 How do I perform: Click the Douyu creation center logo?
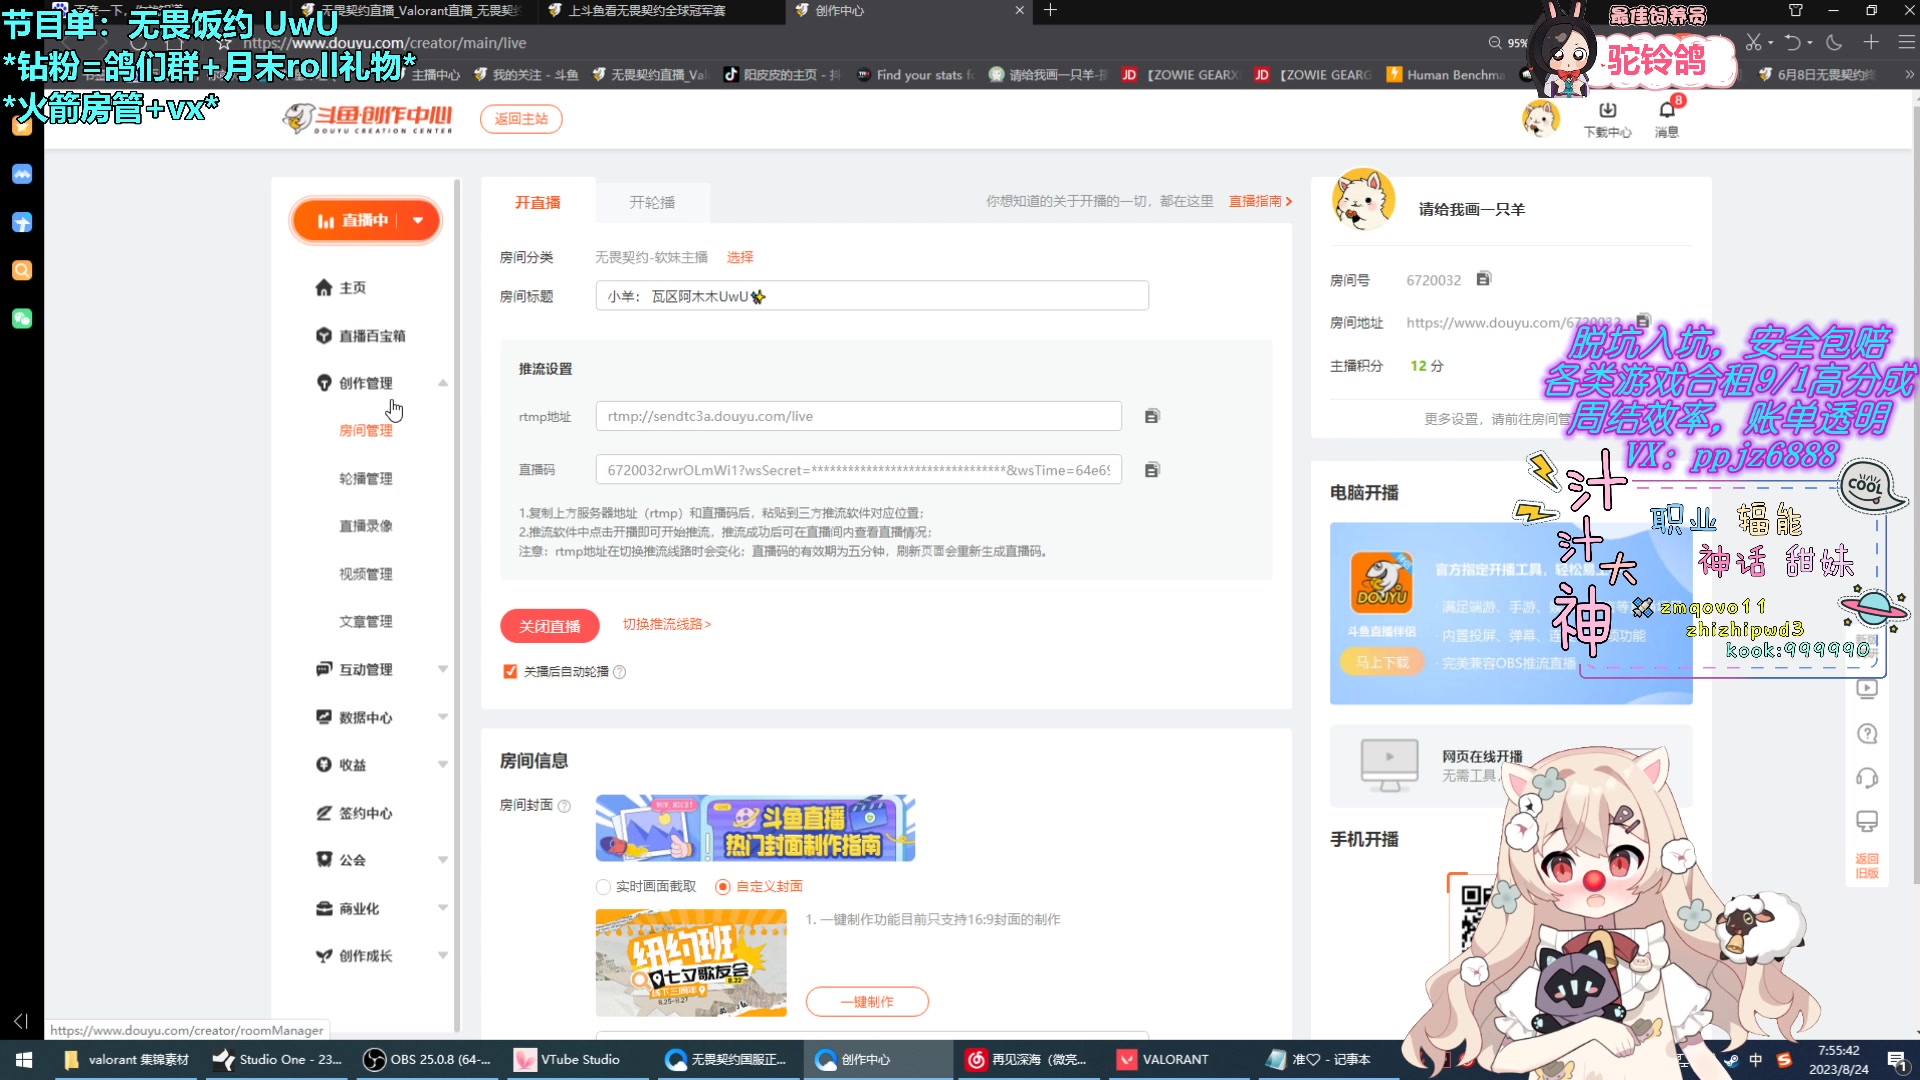[368, 119]
